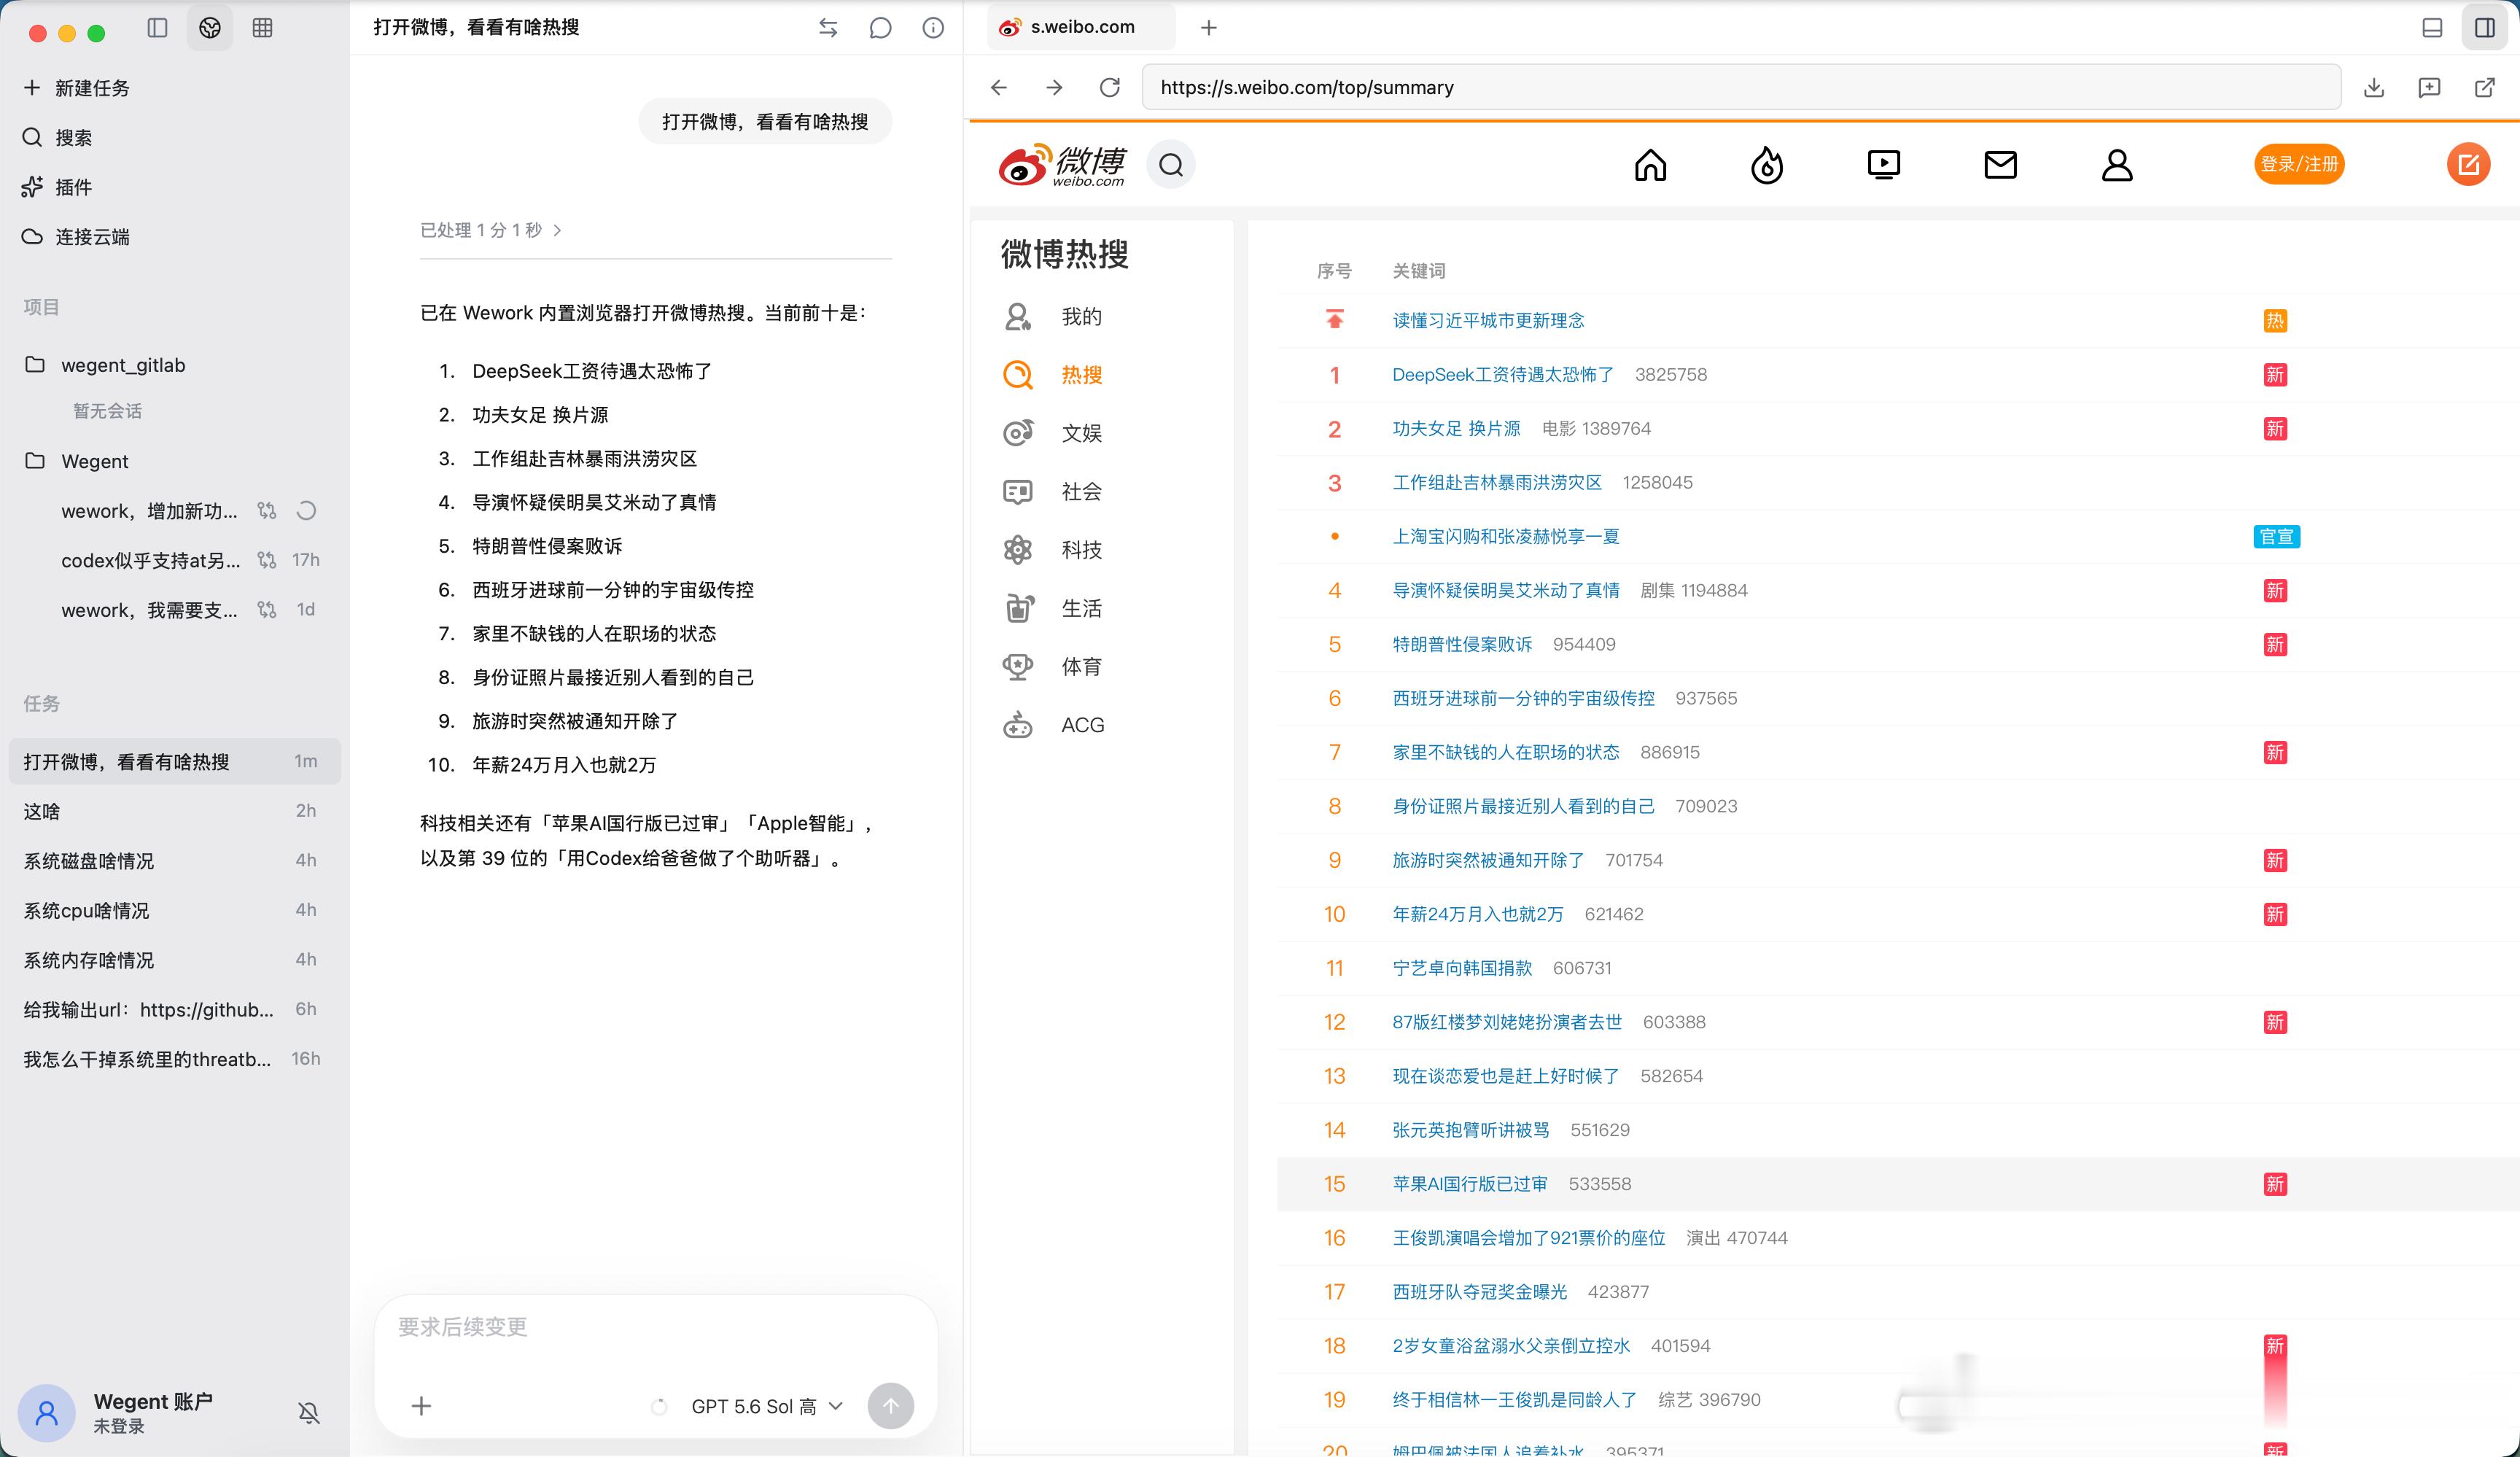Expand the wegent_gitlab project folder
The image size is (2520, 1457).
click(x=105, y=365)
